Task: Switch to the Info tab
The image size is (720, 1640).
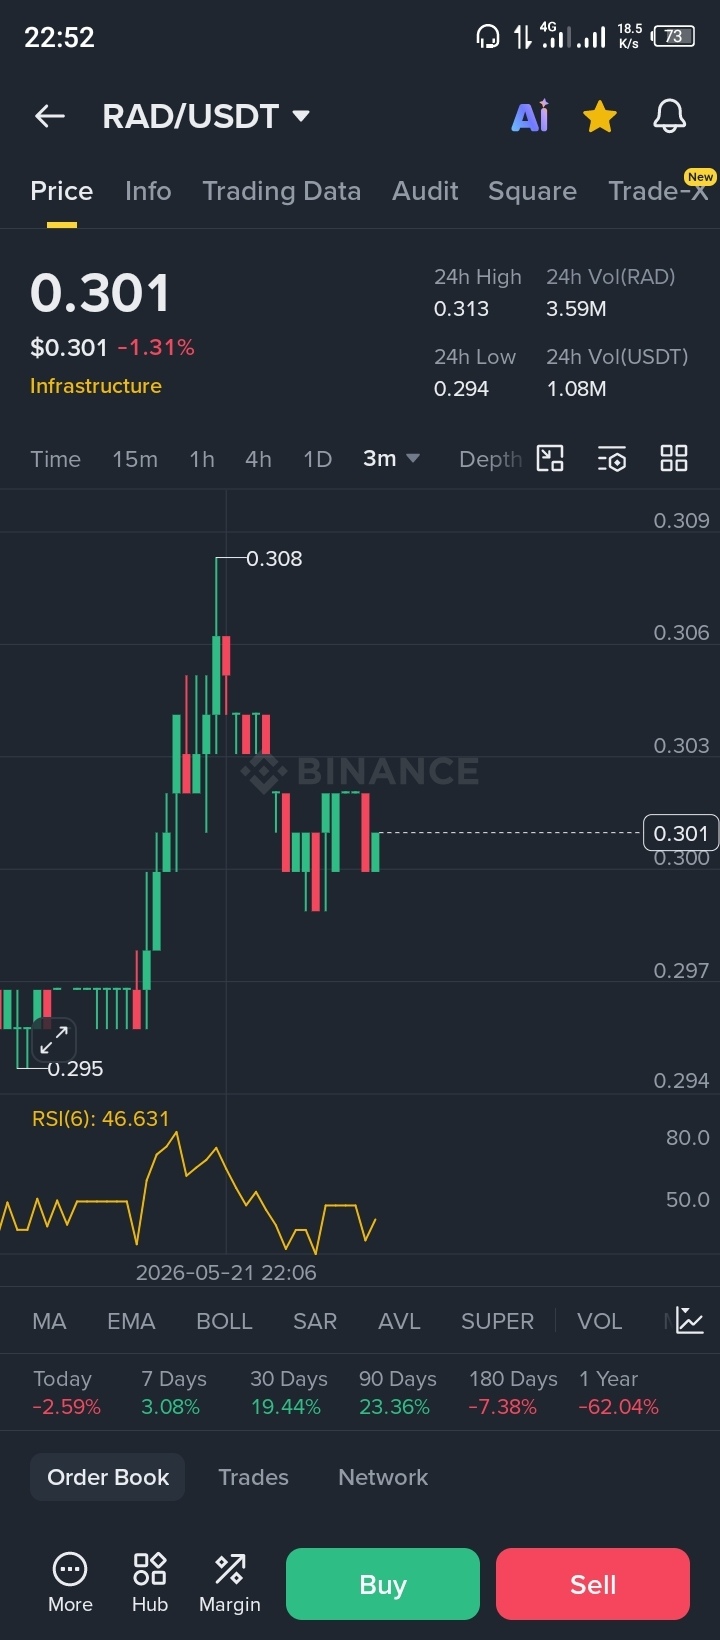Action: (148, 191)
